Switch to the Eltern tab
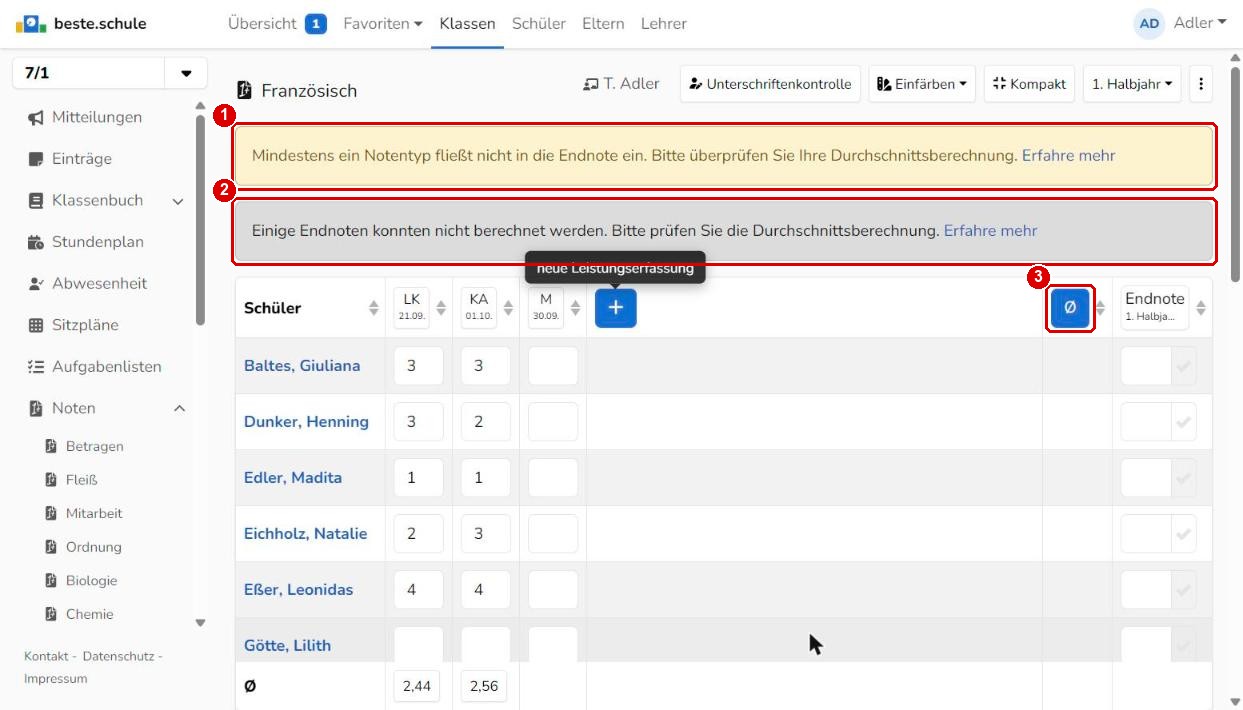Viewport: 1243px width, 710px height. point(603,23)
